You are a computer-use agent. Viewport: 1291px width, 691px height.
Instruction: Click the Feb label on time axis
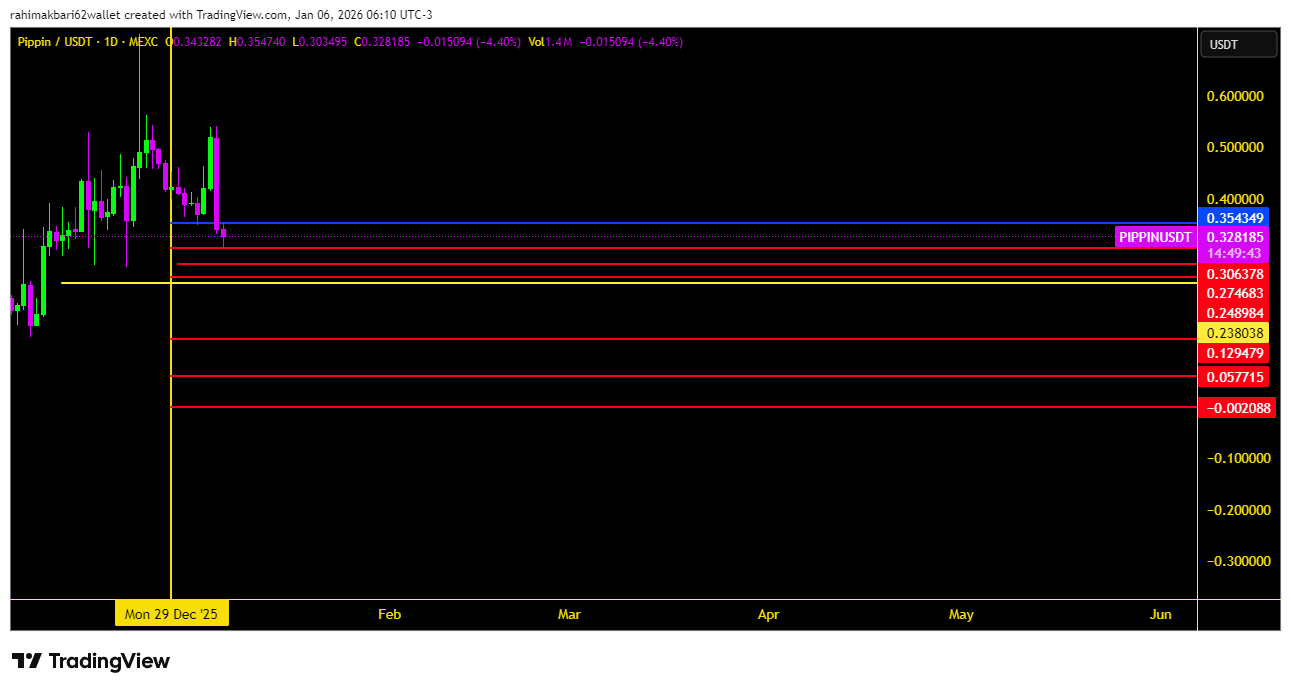[x=389, y=614]
